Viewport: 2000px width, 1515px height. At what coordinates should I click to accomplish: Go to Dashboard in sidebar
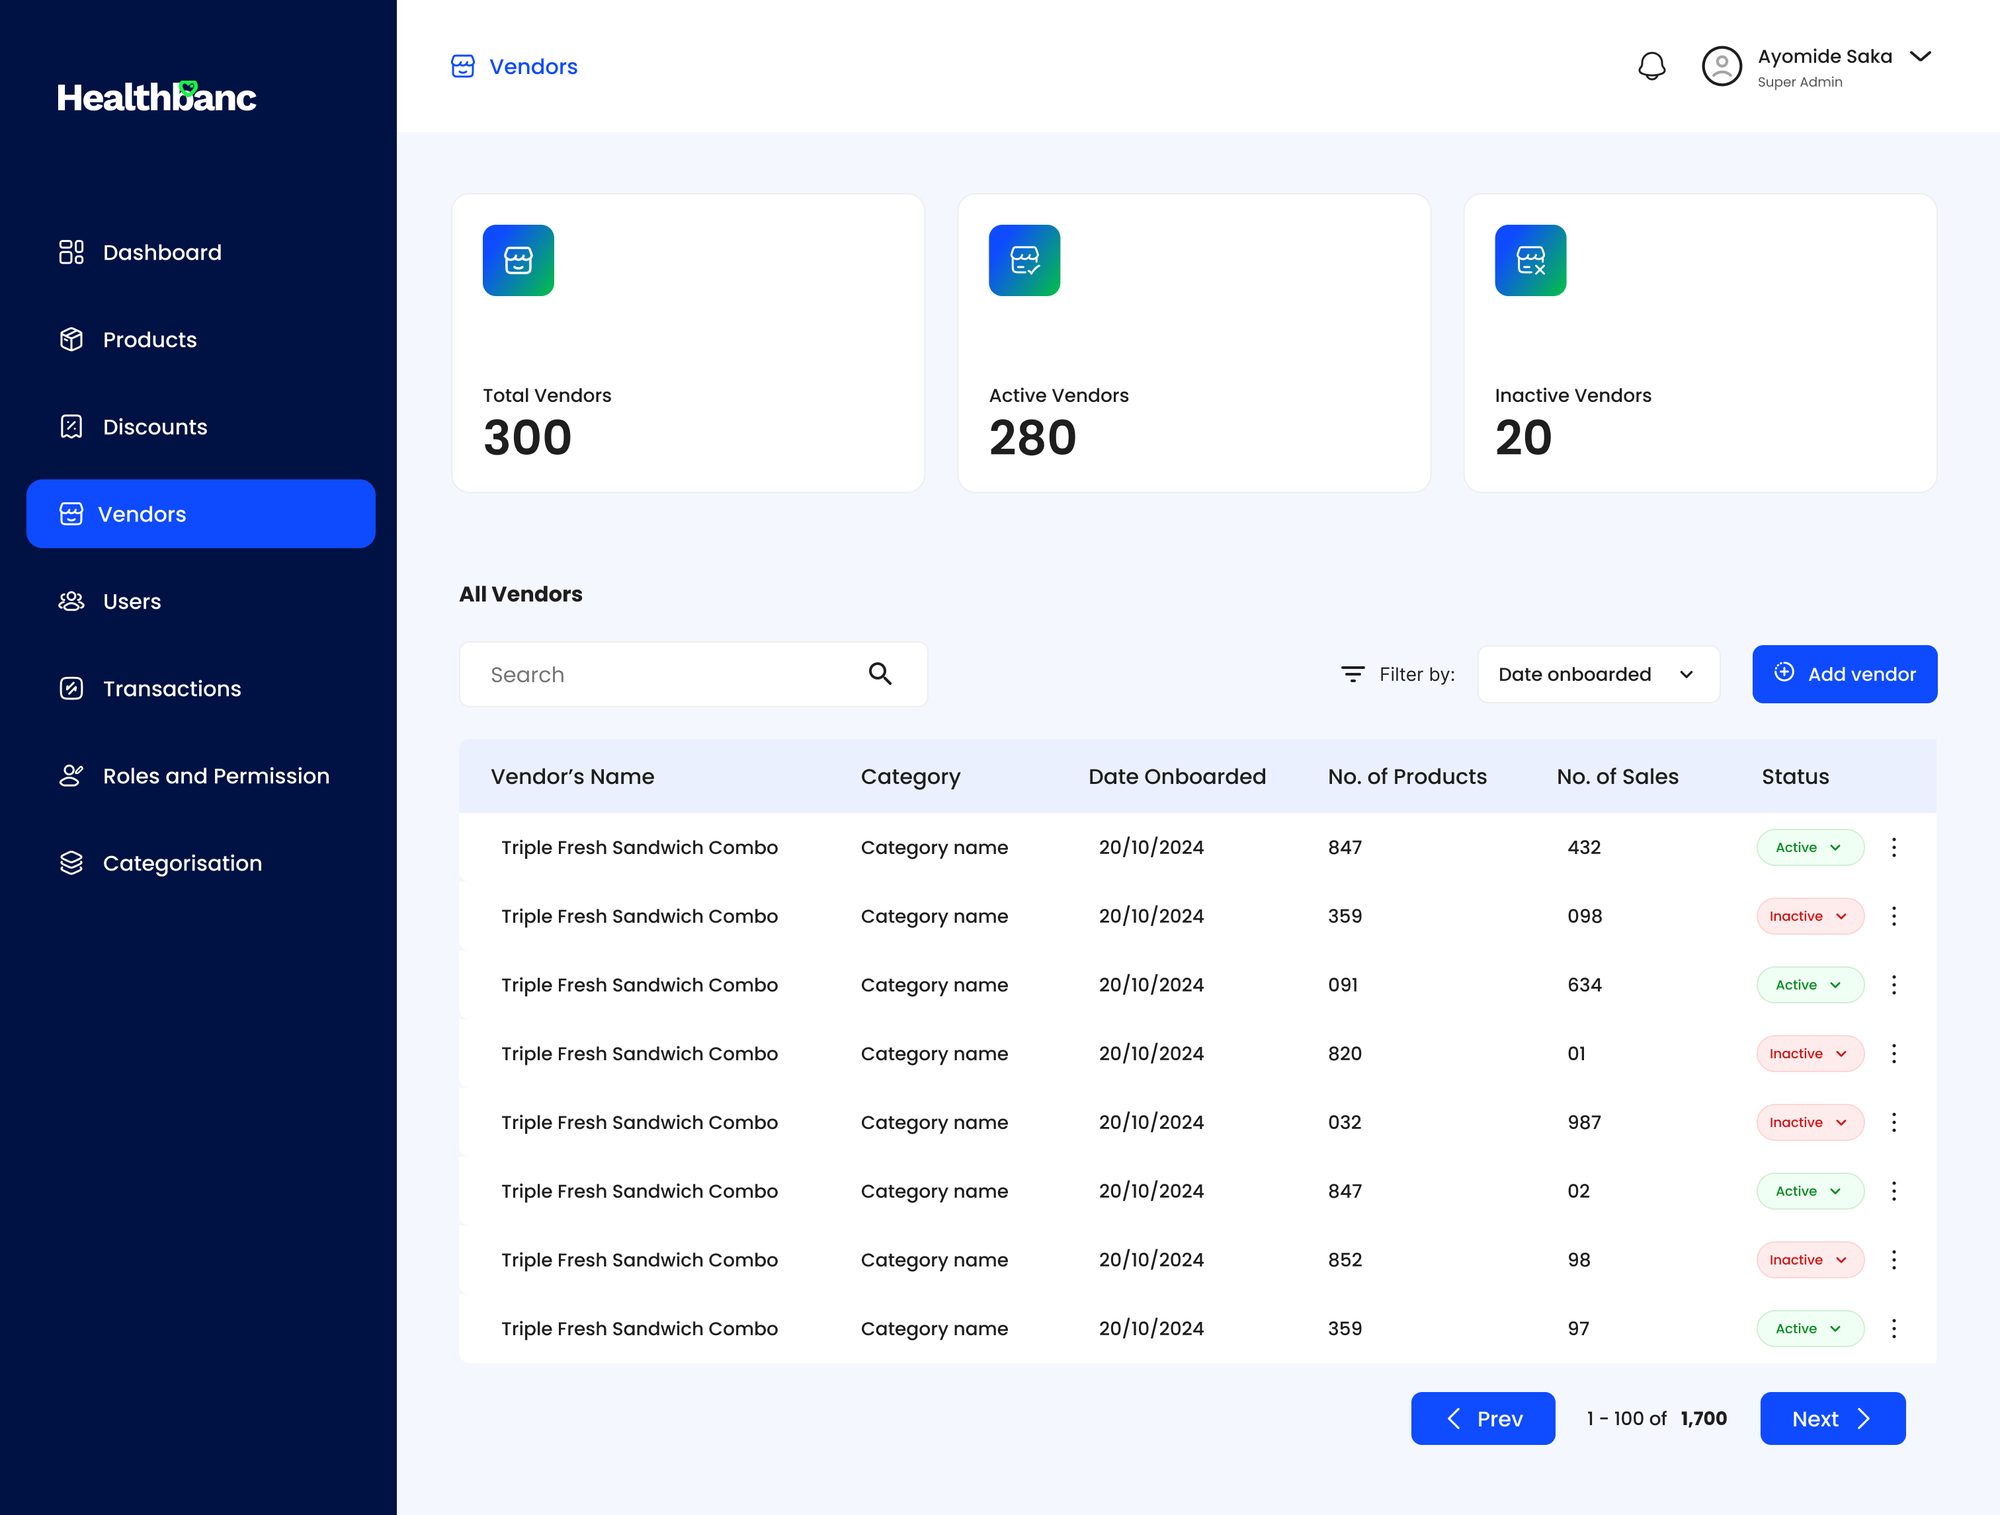point(162,252)
